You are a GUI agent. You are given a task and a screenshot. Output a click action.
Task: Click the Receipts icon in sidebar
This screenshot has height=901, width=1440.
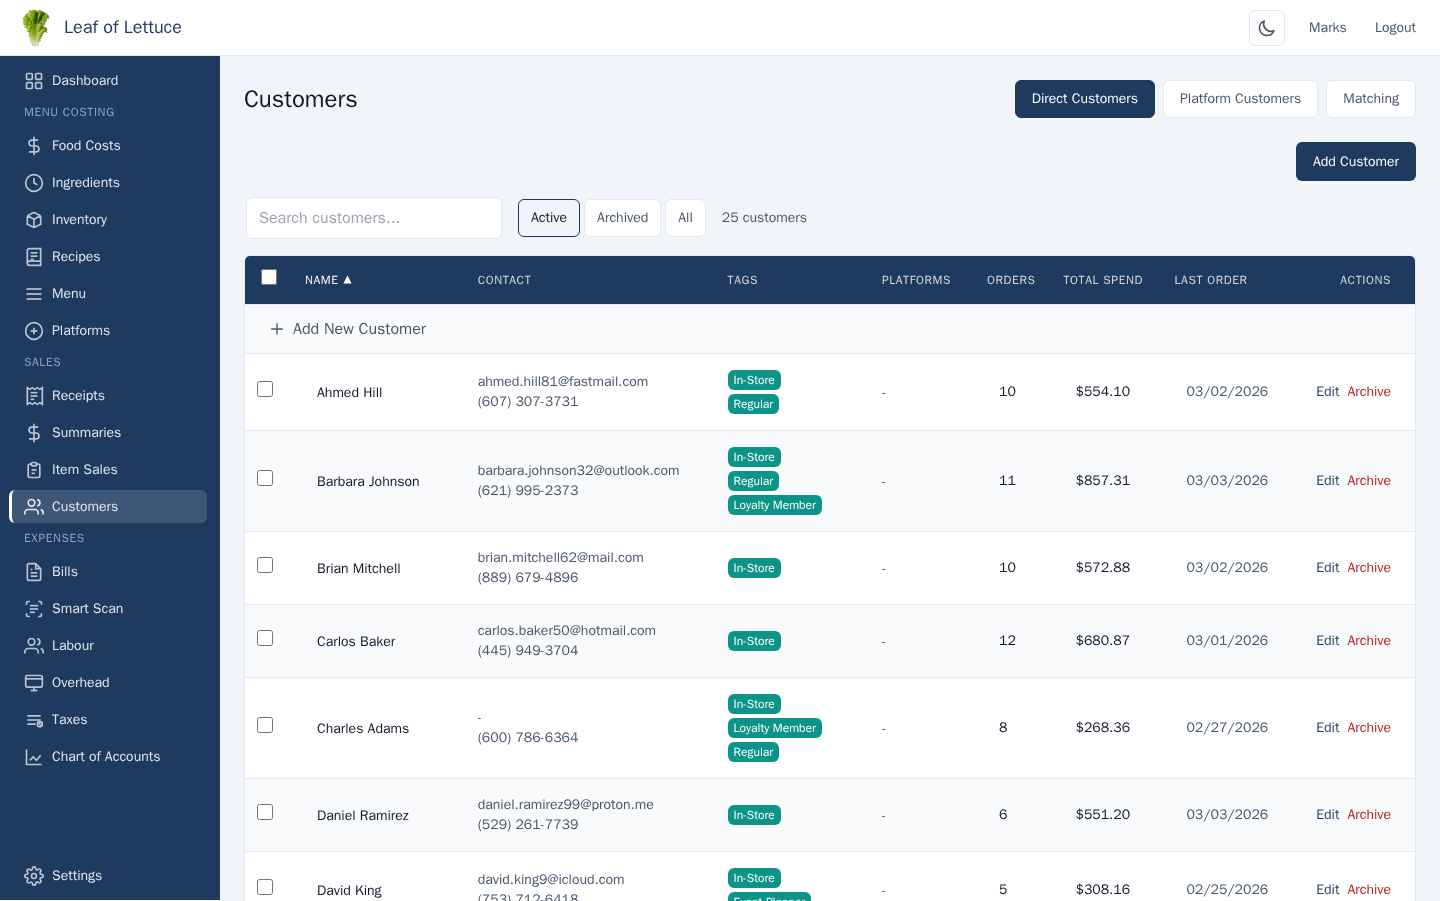[x=34, y=396]
